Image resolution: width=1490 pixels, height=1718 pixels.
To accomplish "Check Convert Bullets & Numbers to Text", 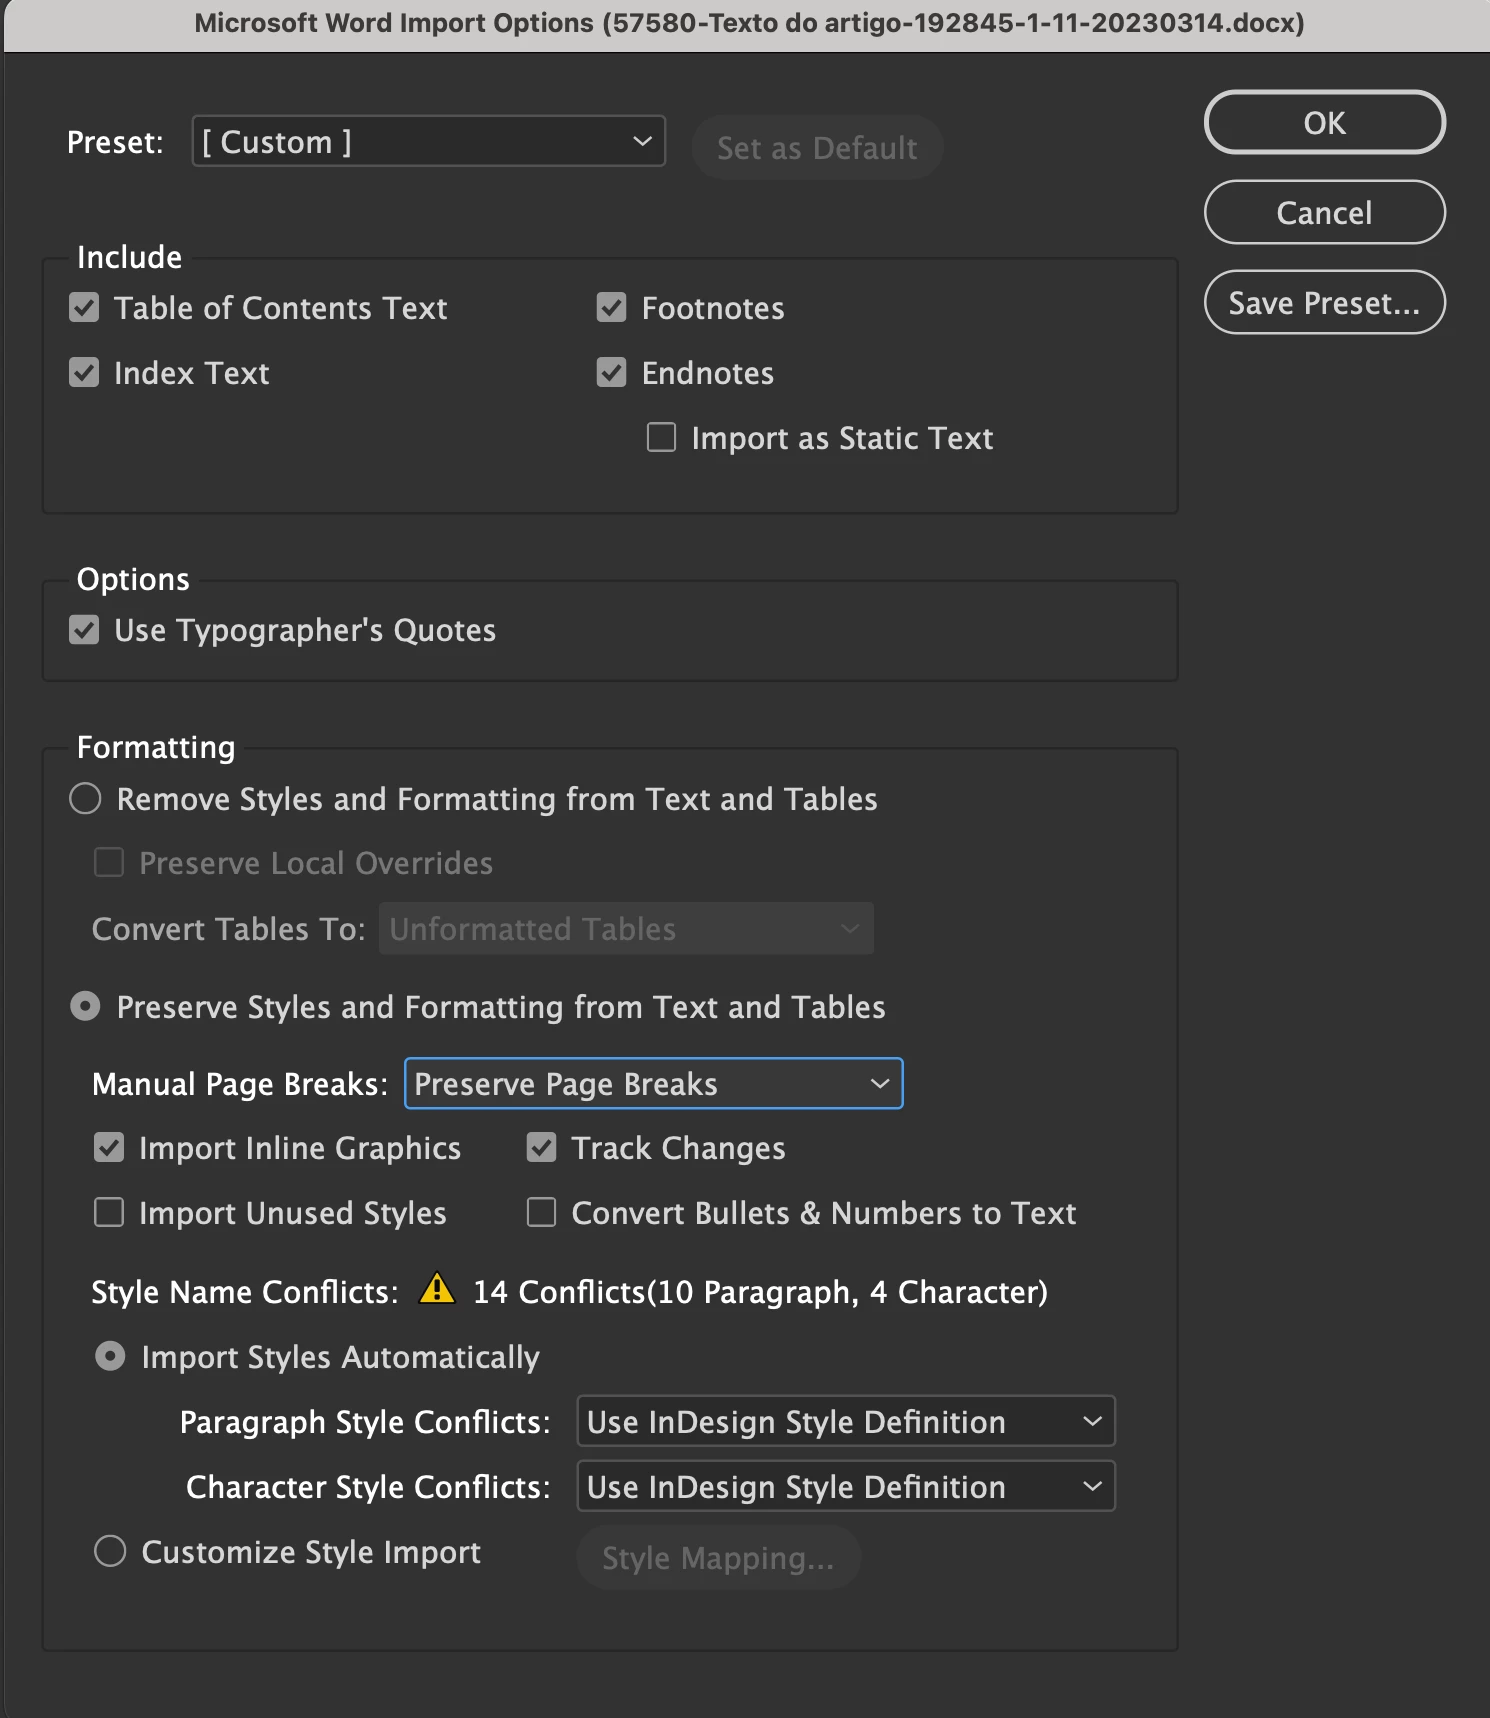I will click(541, 1212).
